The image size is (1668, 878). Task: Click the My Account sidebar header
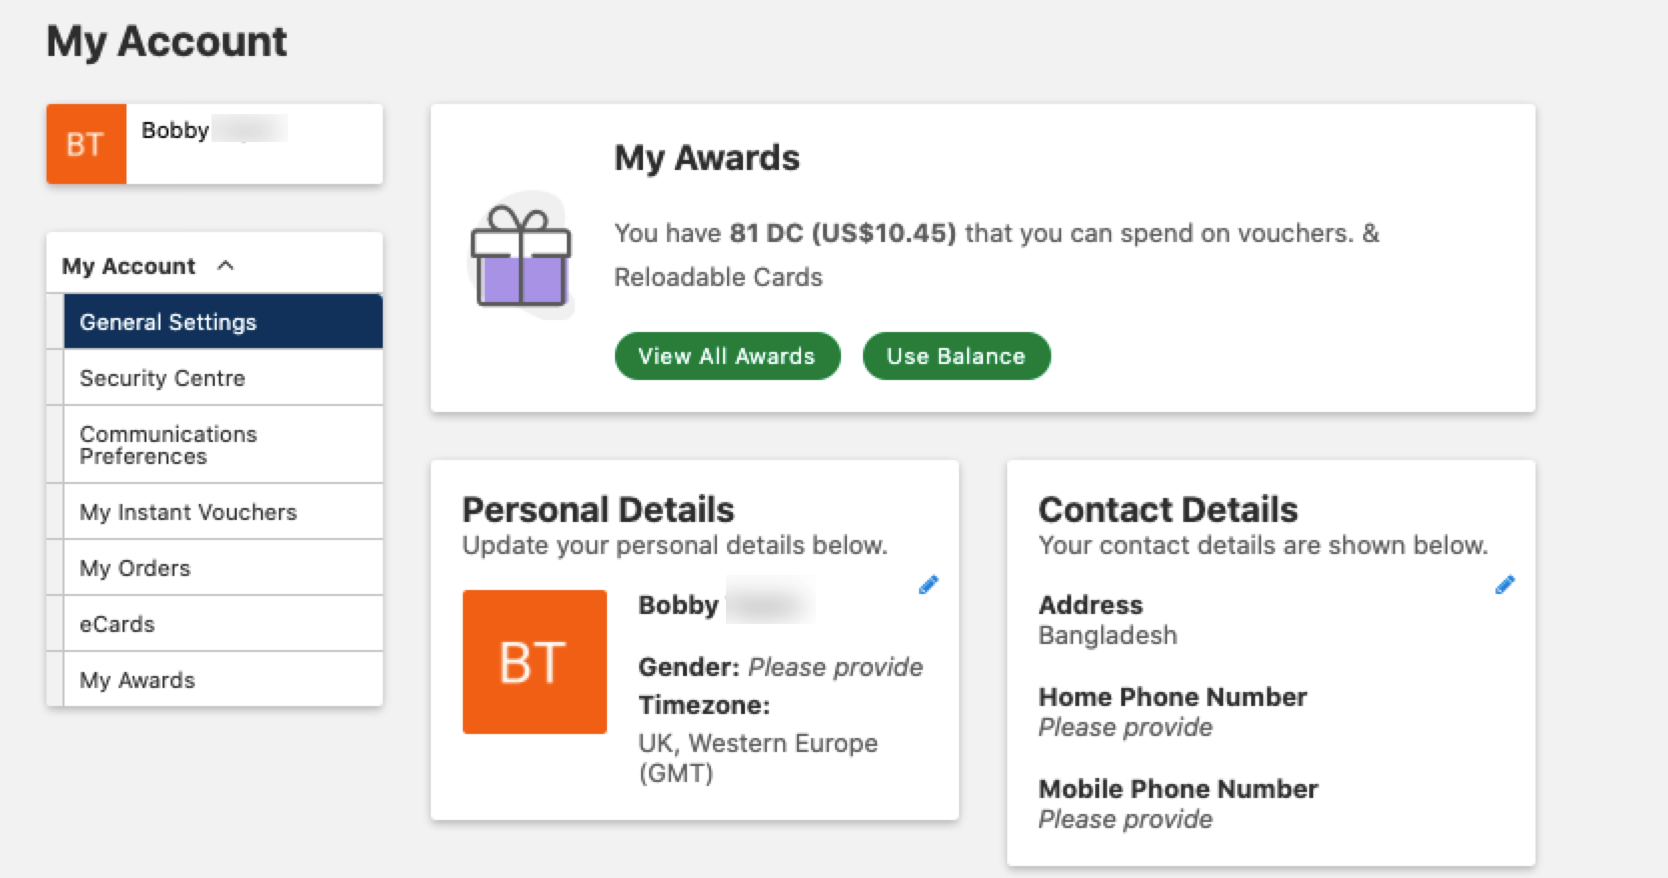coord(129,266)
